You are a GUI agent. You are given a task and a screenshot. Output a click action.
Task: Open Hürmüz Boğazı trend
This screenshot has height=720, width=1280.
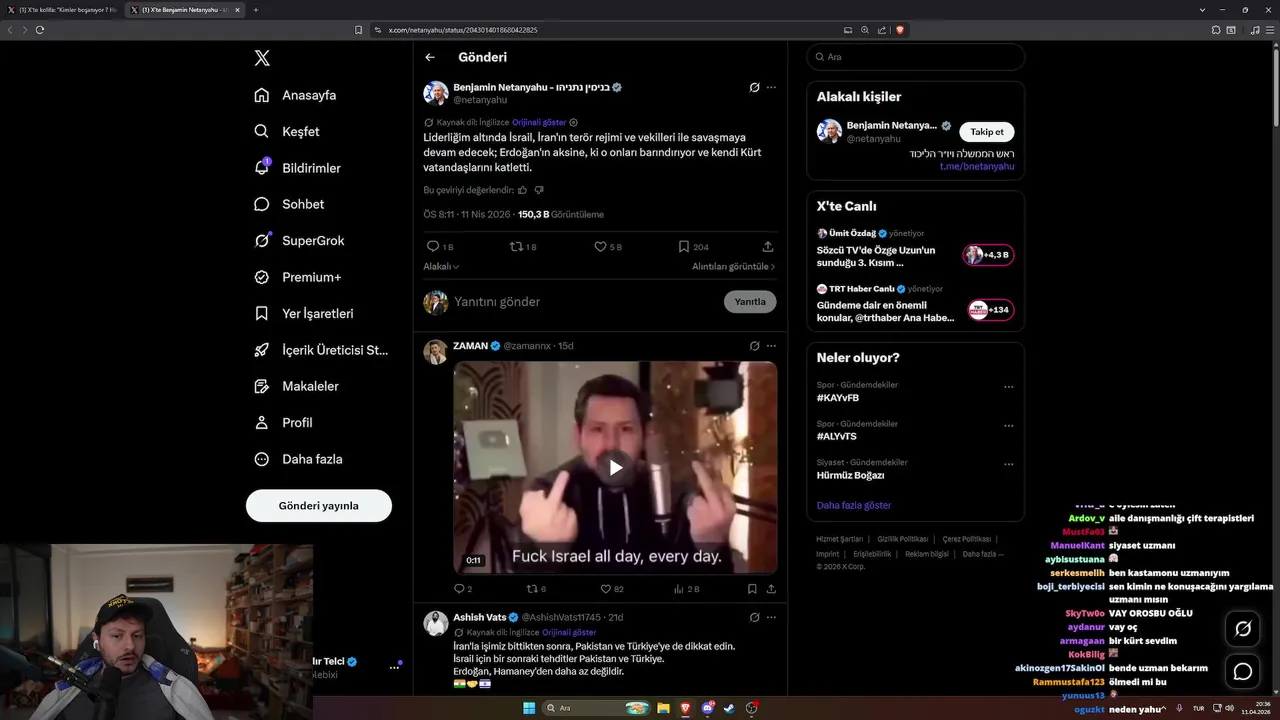point(850,475)
